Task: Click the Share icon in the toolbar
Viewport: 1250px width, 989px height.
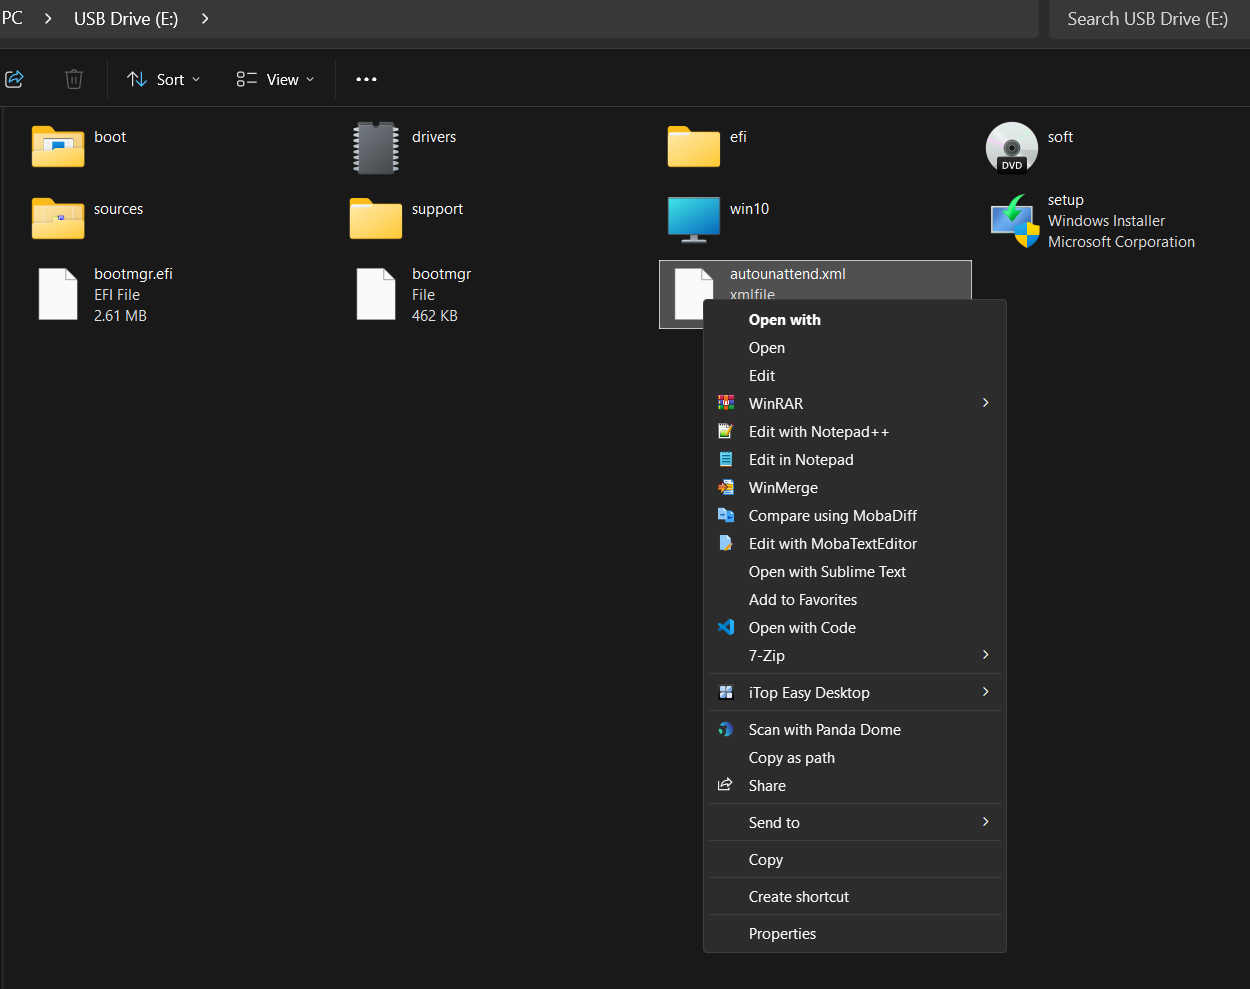Action: tap(14, 79)
